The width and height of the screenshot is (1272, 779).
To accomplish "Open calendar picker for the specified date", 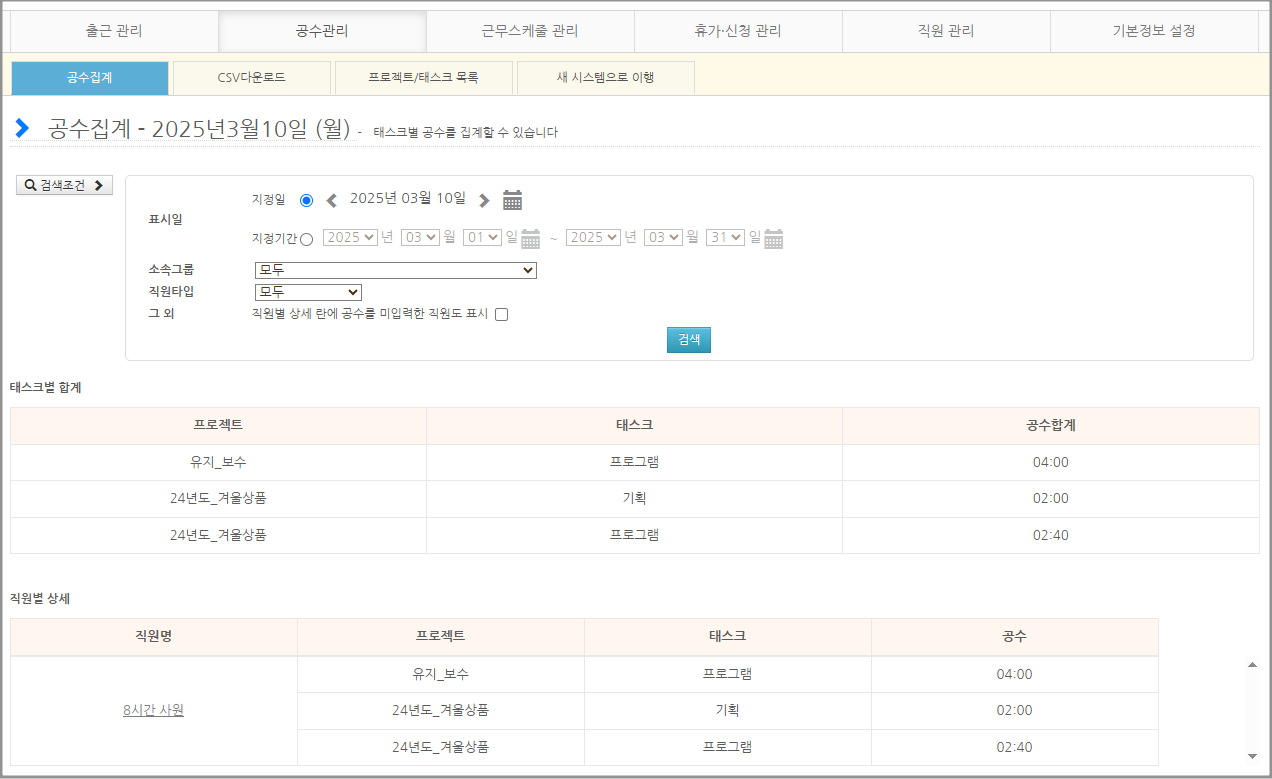I will (x=512, y=200).
